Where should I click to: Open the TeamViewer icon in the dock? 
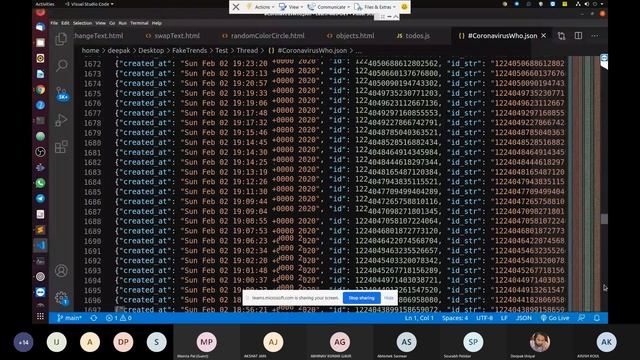40,292
